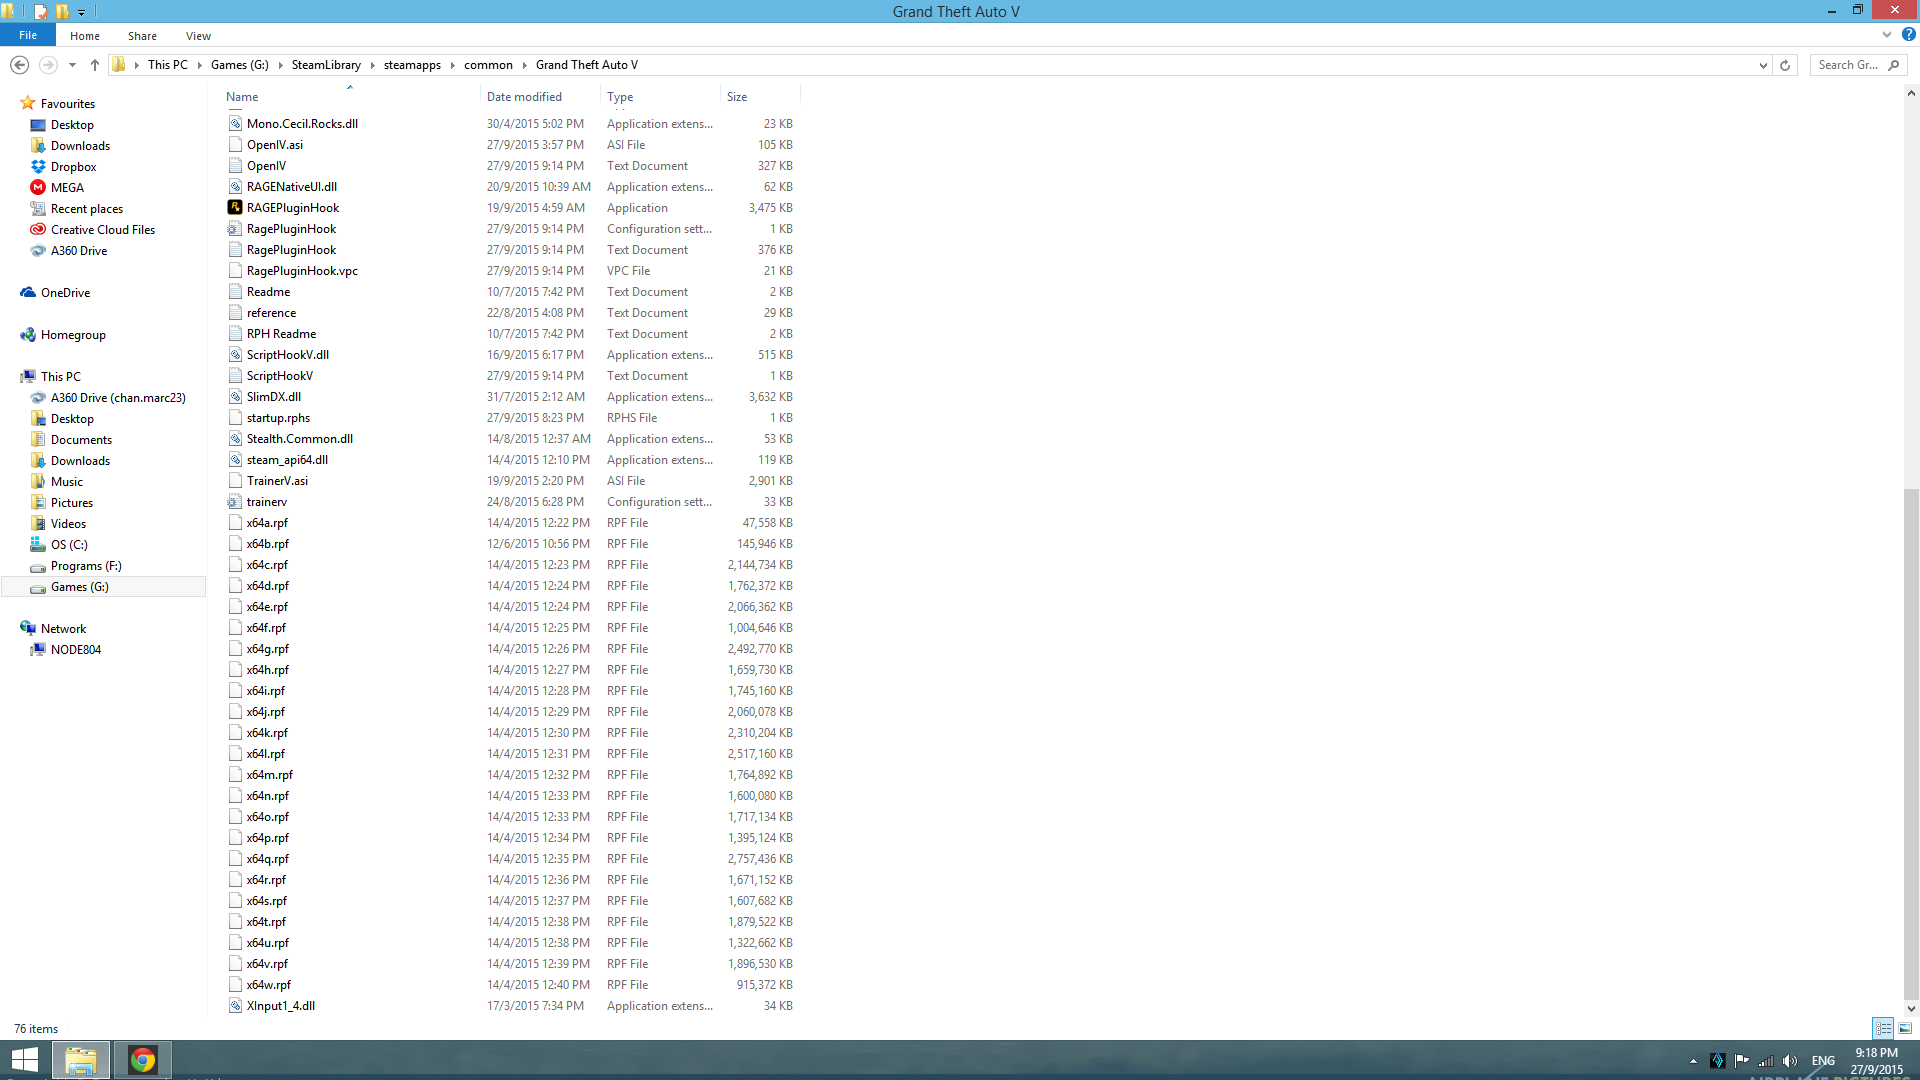The height and width of the screenshot is (1080, 1920).
Task: Click the MEGA icon in Favourites
Action: click(38, 188)
